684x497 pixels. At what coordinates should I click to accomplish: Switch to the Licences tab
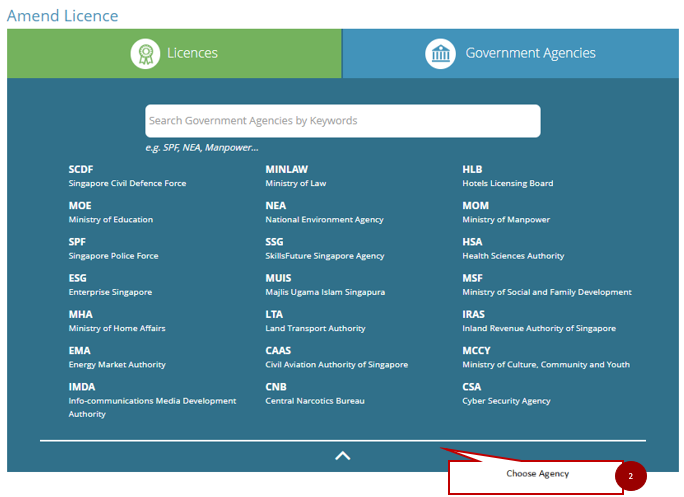point(175,54)
